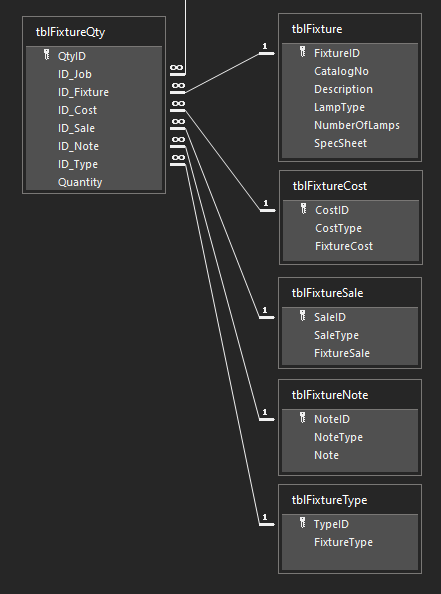Select the FixtureCost field

(351, 246)
